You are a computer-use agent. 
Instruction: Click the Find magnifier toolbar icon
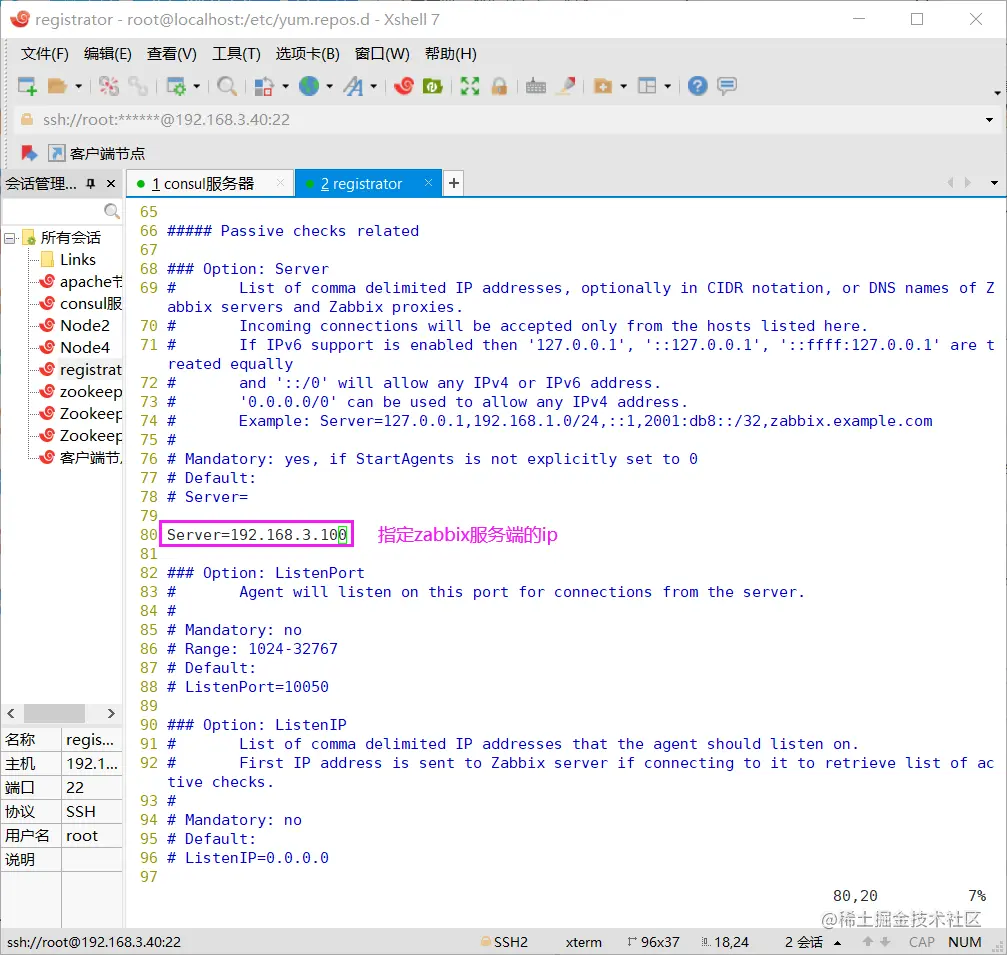point(226,85)
